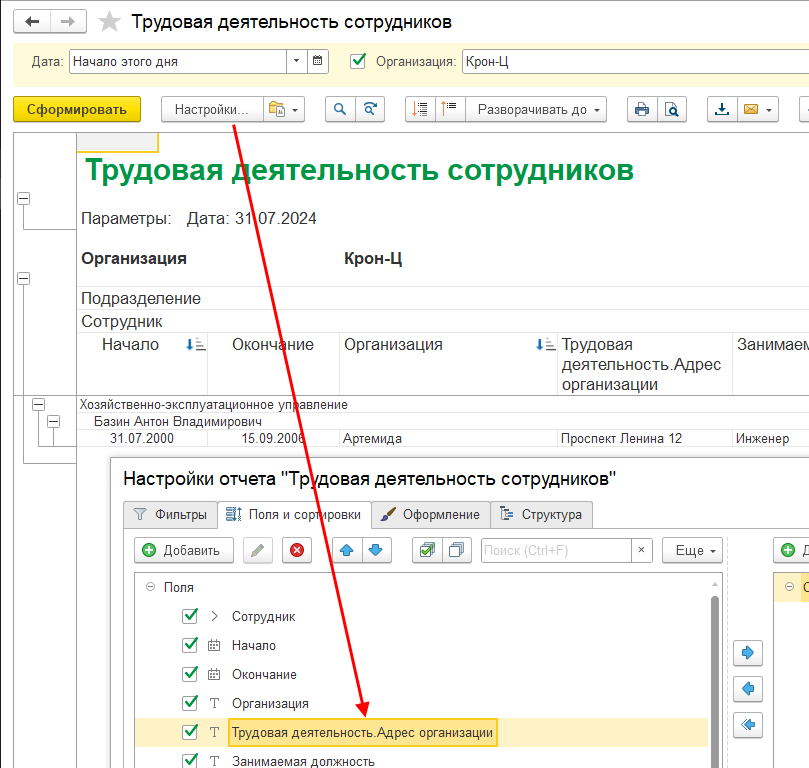Screen dimensions: 809x768
Task: Add the report to favorites with the star
Action: [x=110, y=22]
